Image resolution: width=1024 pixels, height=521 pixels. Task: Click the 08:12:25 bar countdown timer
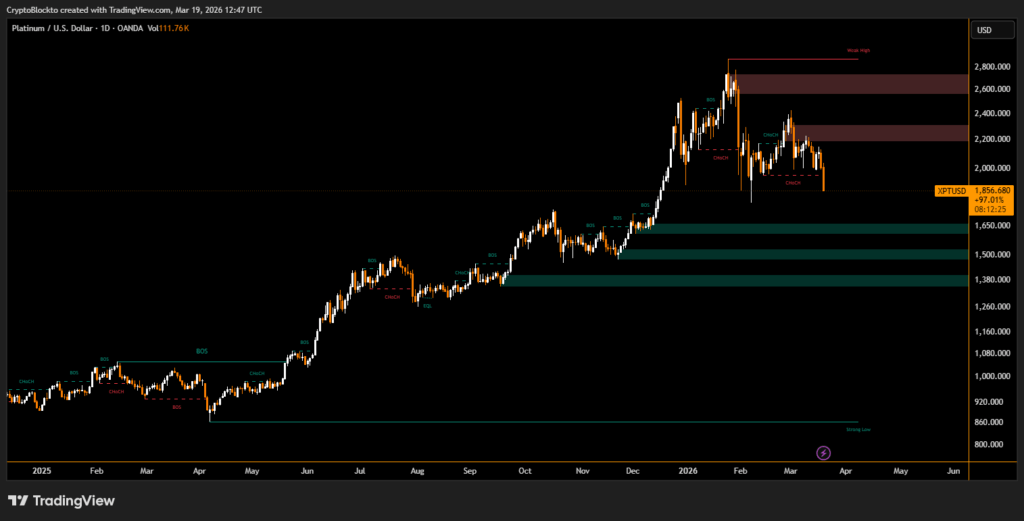tap(991, 209)
